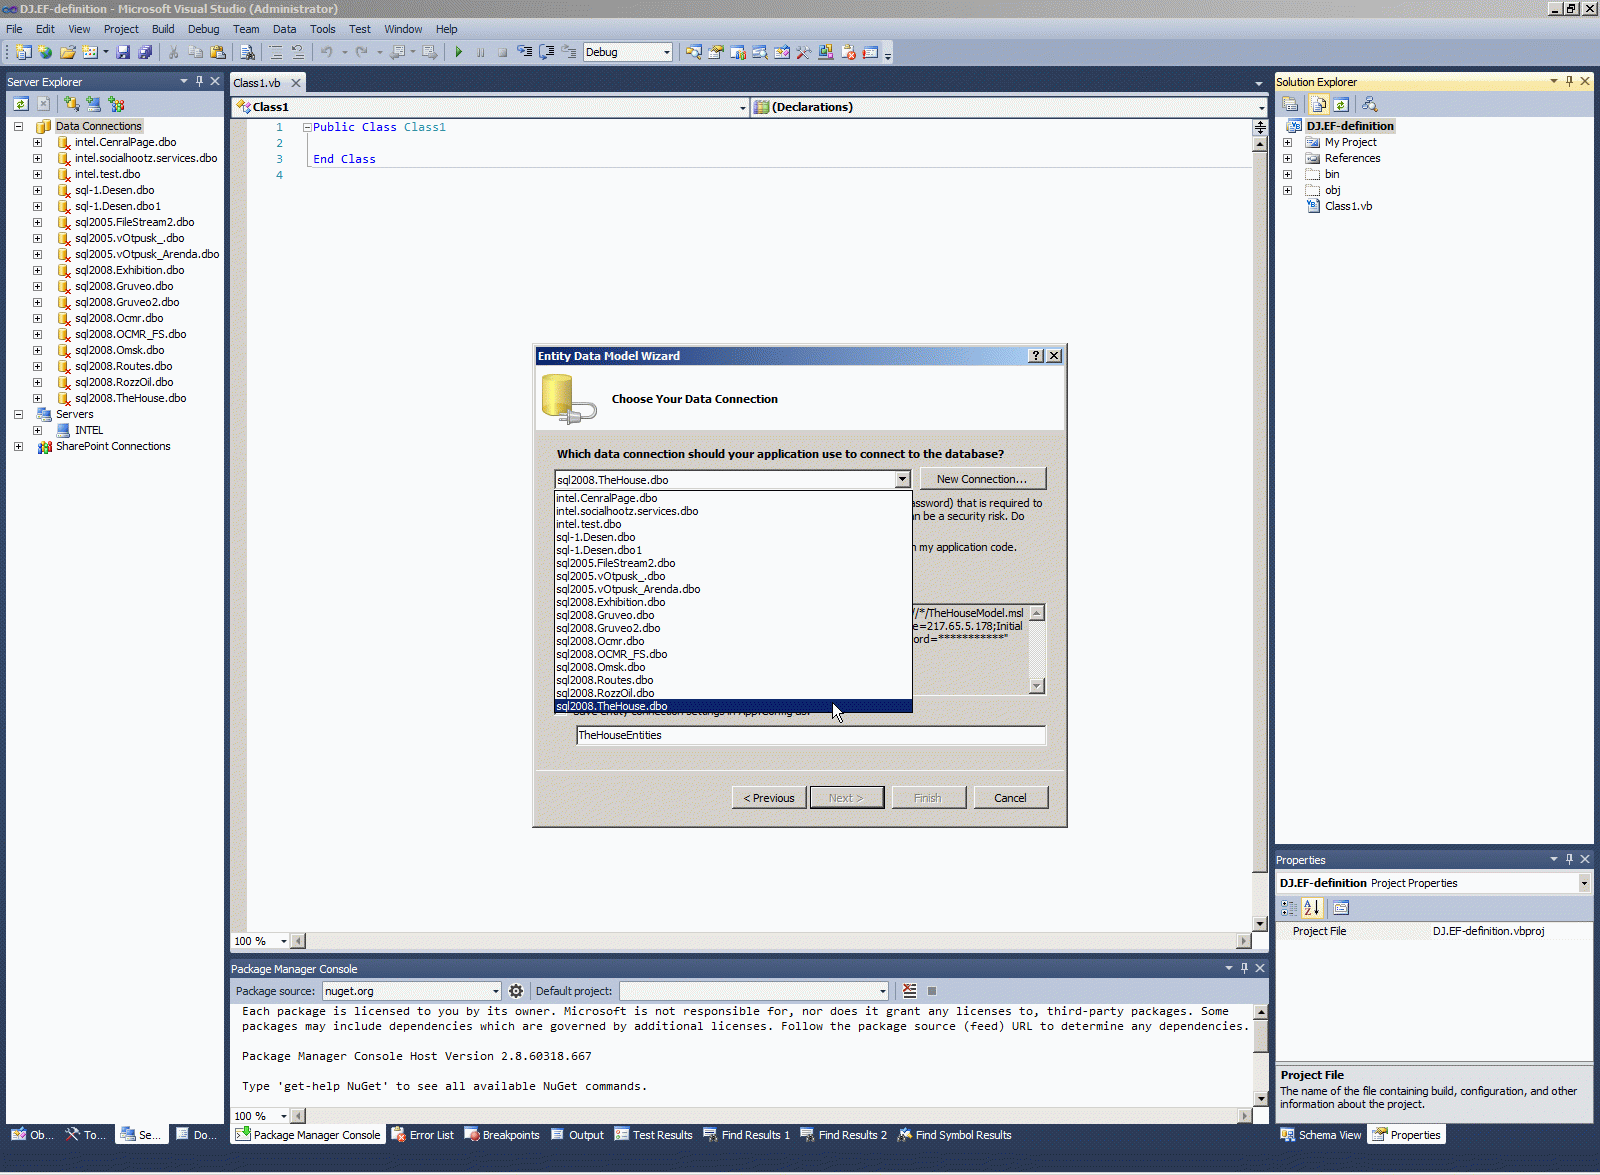Image resolution: width=1600 pixels, height=1175 pixels.
Task: Open the data connection combo box arrow
Action: tap(902, 480)
